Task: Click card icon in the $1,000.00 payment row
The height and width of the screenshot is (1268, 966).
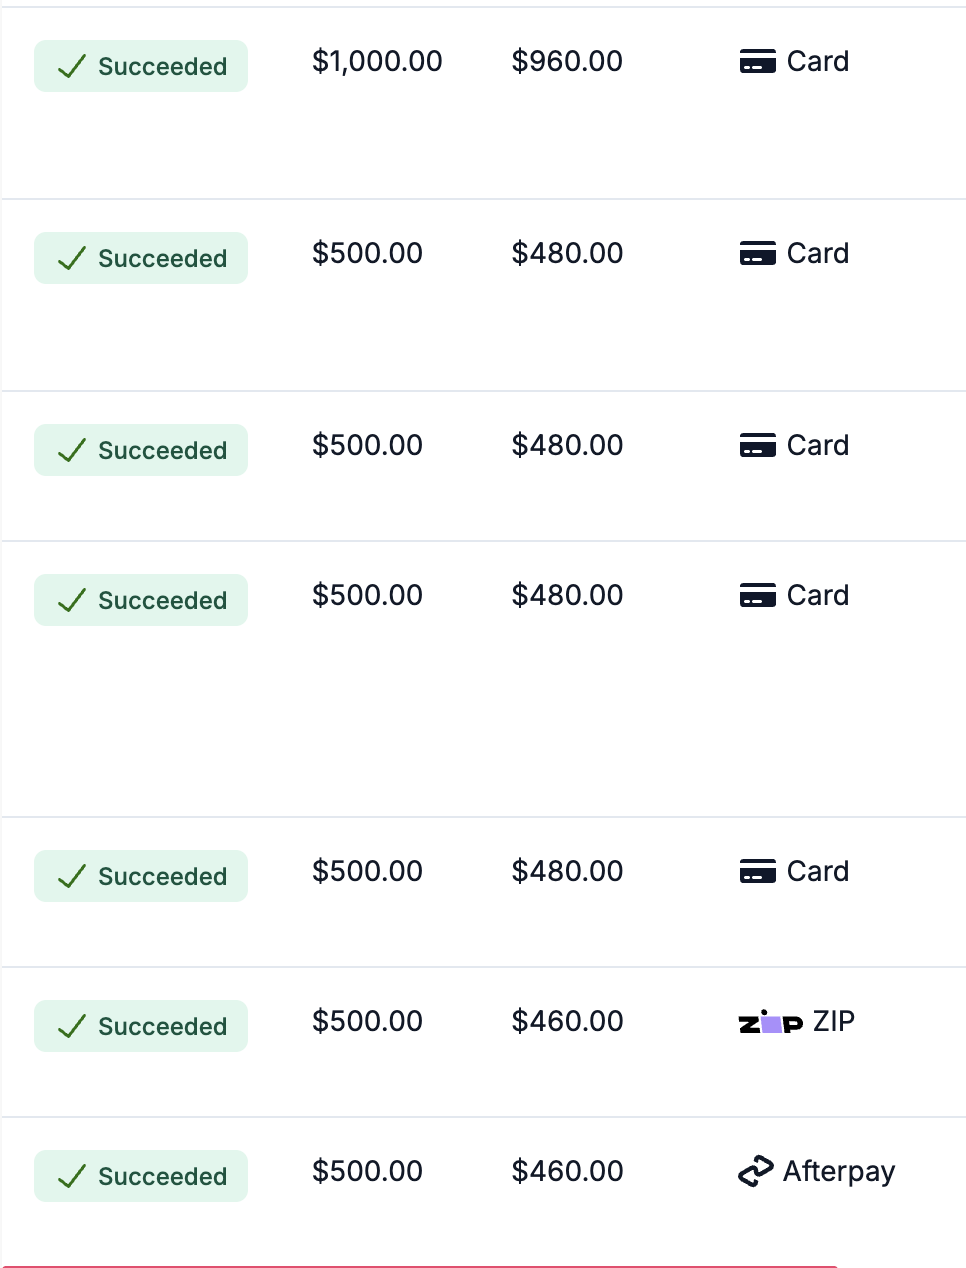Action: [758, 62]
